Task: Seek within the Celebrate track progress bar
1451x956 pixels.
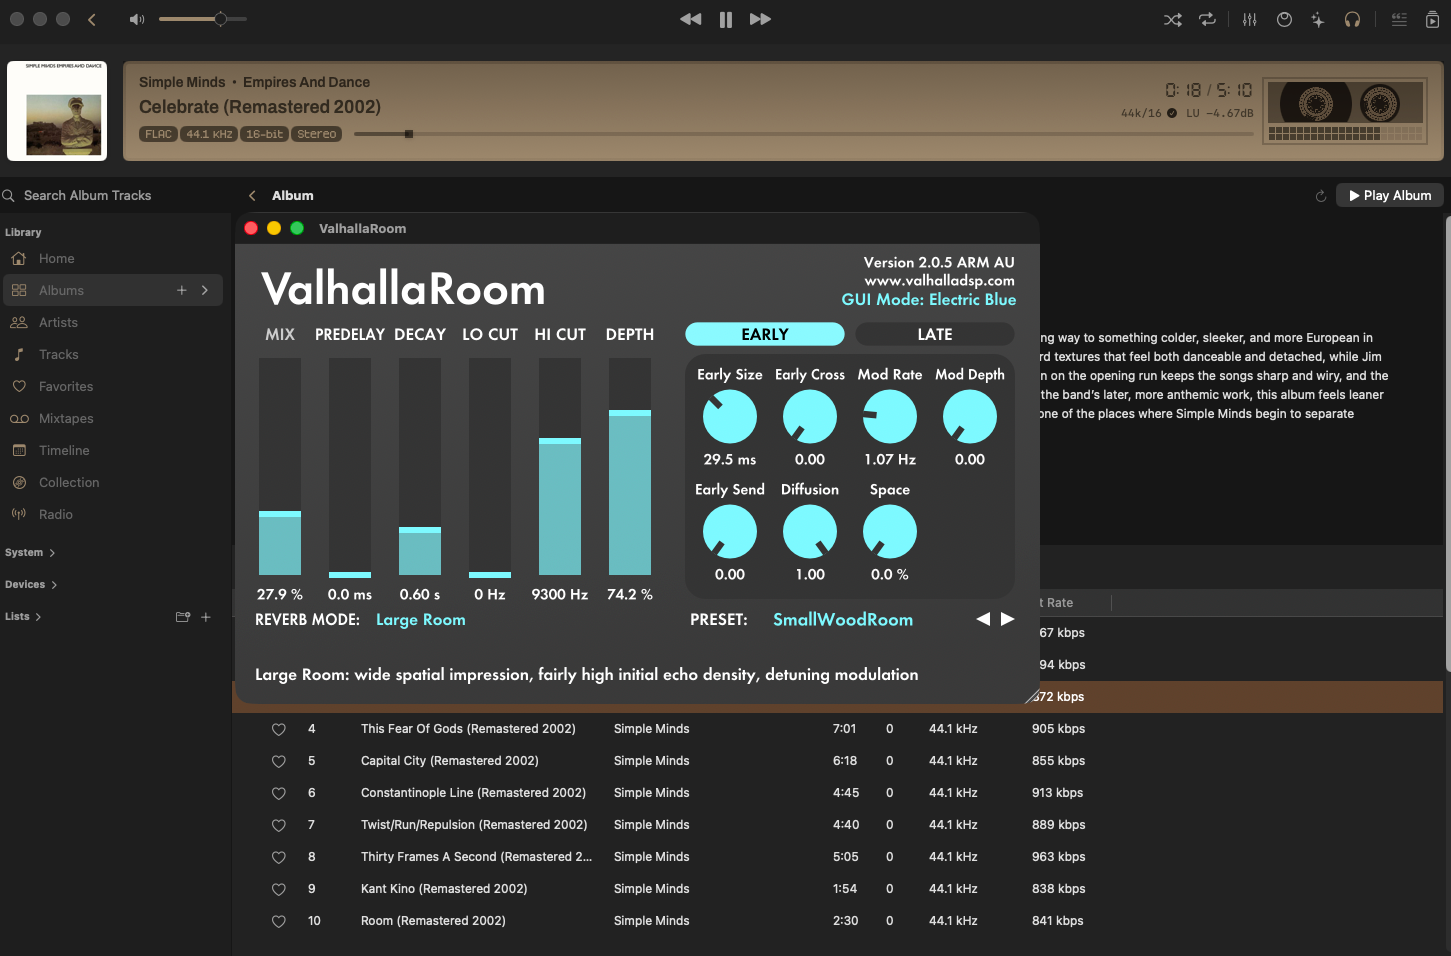Action: pyautogui.click(x=804, y=134)
